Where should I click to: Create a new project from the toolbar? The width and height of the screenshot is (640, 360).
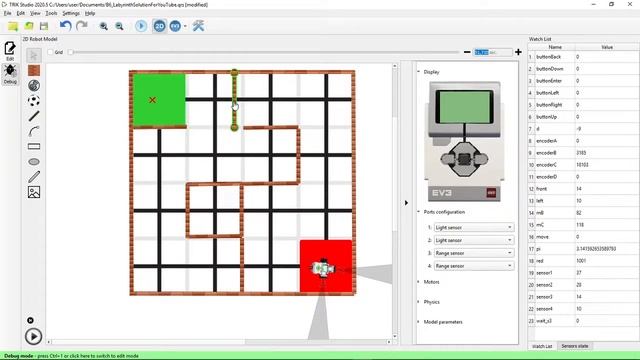pyautogui.click(x=13, y=27)
